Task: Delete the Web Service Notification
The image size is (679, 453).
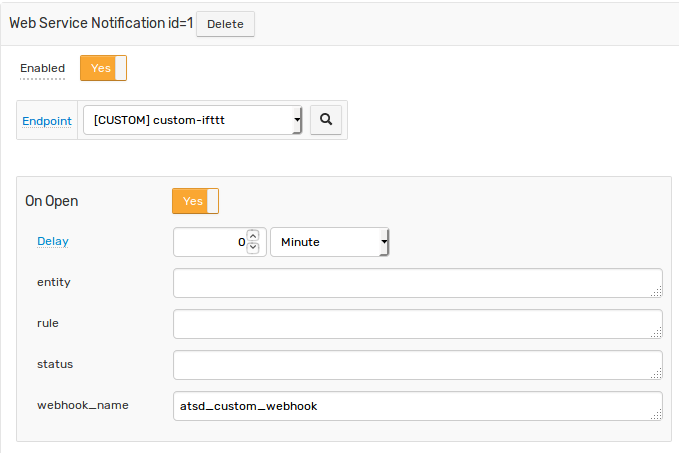Action: [x=225, y=24]
